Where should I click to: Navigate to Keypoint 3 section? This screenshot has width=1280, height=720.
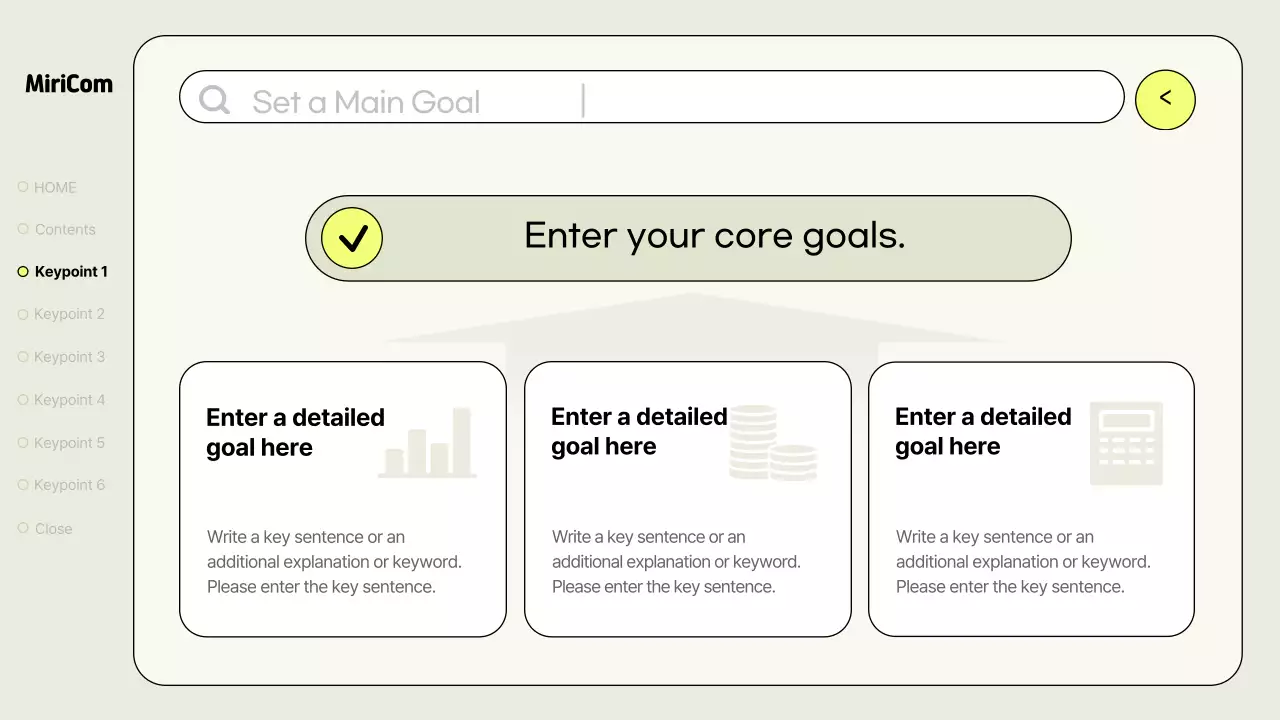coord(69,357)
